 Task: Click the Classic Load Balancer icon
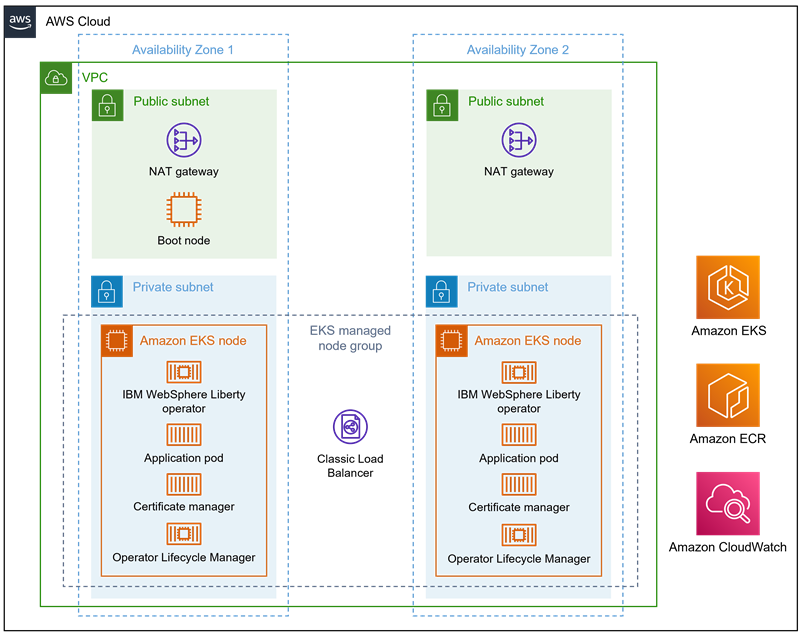[350, 427]
